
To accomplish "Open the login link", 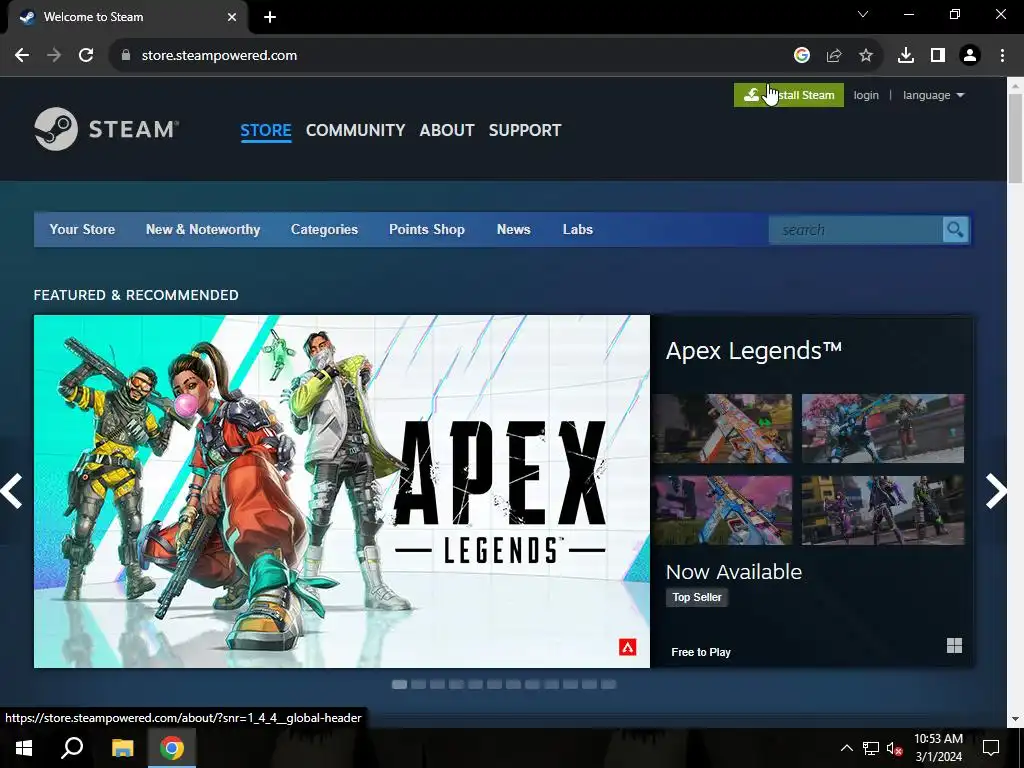I will [866, 95].
